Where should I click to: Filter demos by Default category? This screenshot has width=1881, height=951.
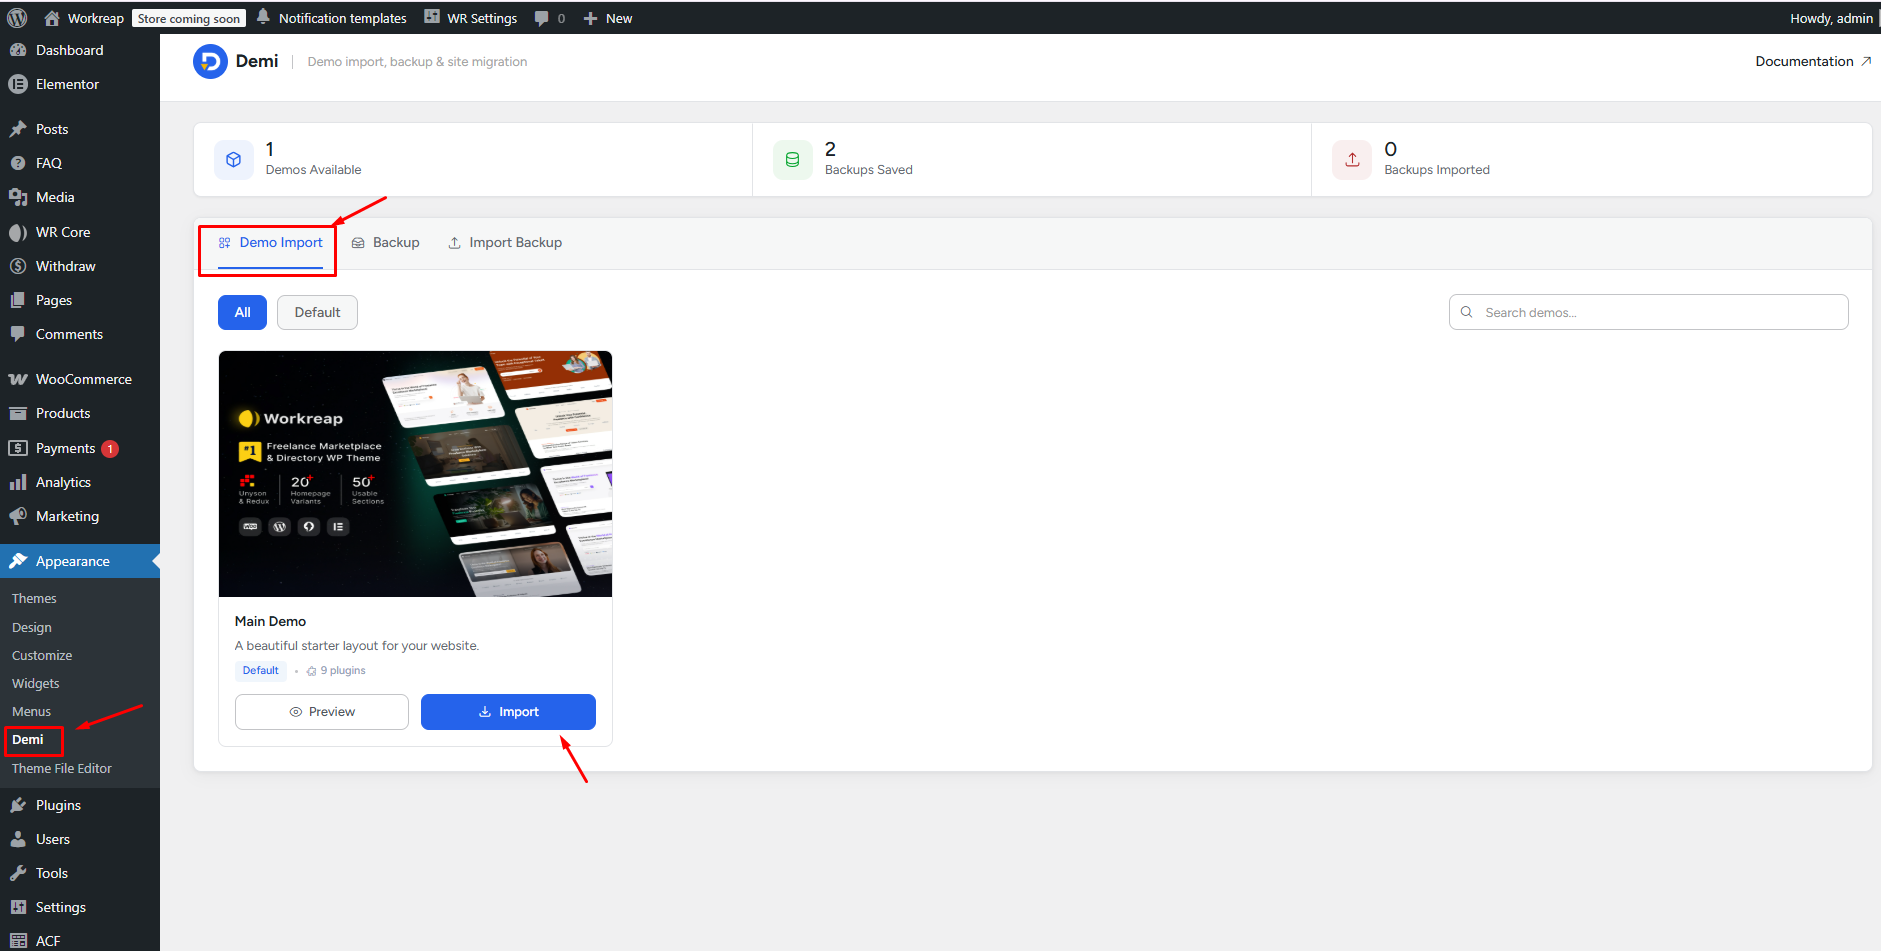point(317,312)
